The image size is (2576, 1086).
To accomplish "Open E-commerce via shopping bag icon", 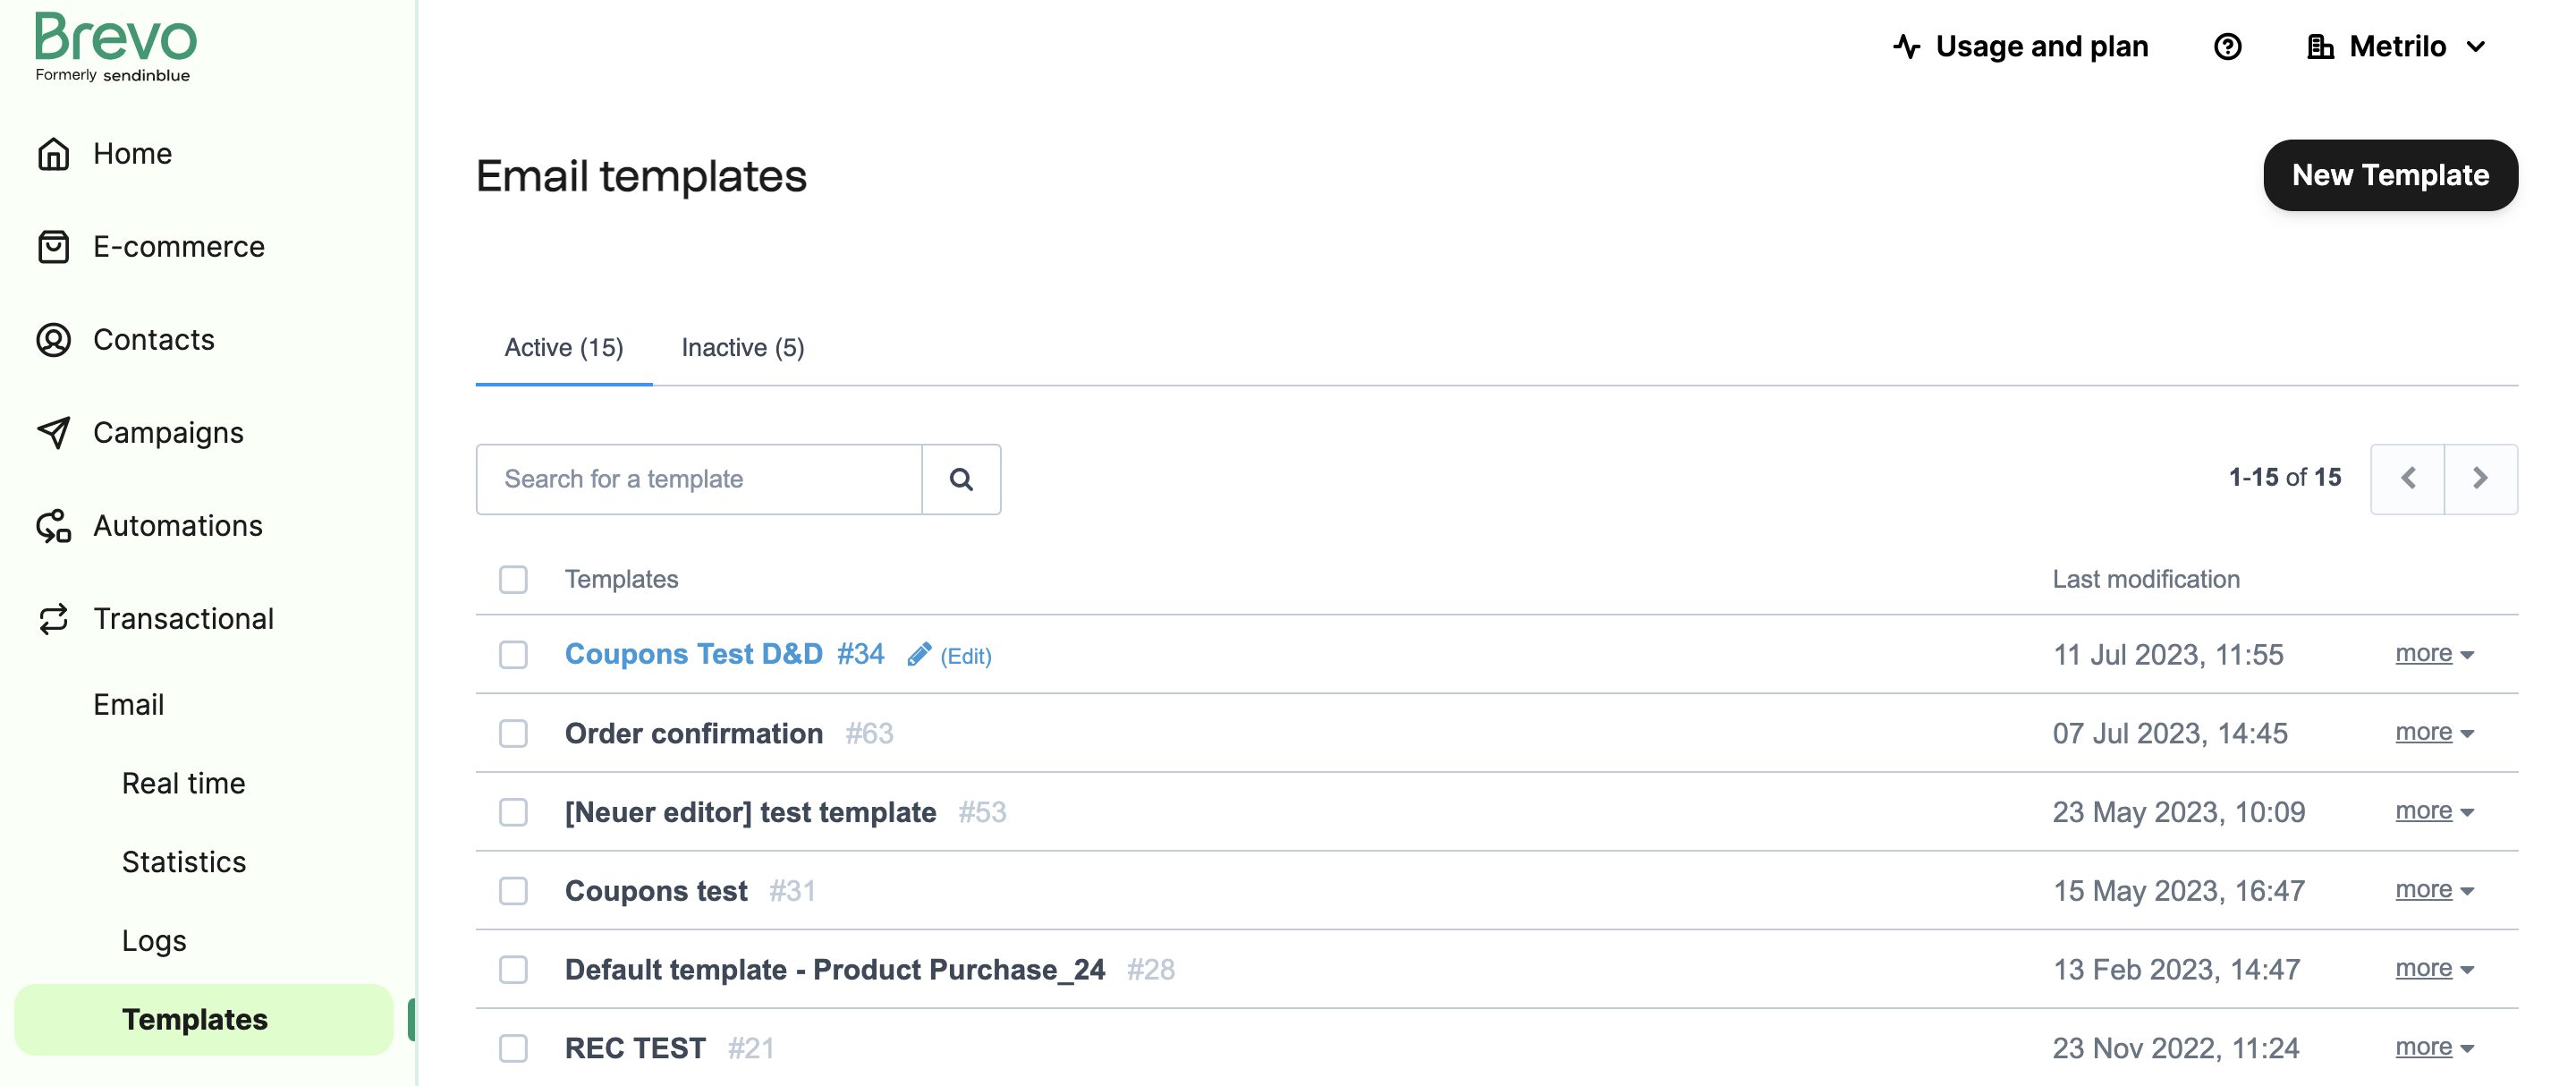I will point(53,247).
